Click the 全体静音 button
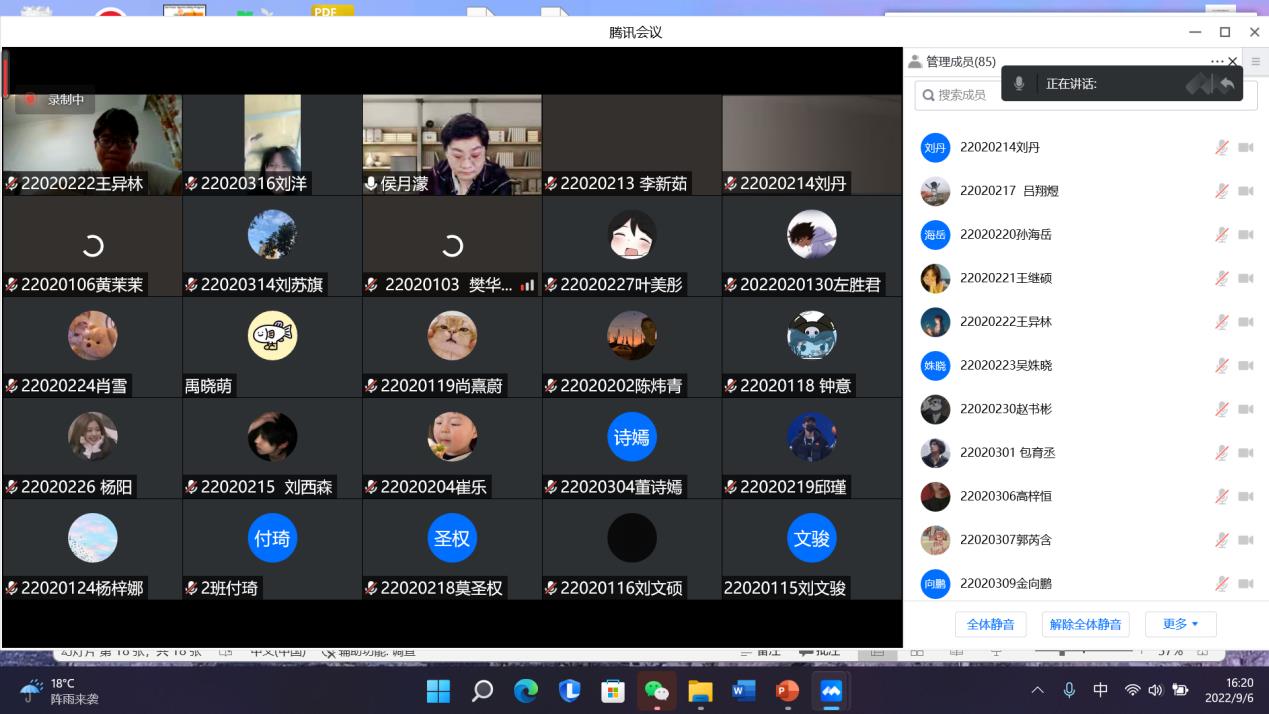The image size is (1269, 714). pyautogui.click(x=991, y=624)
